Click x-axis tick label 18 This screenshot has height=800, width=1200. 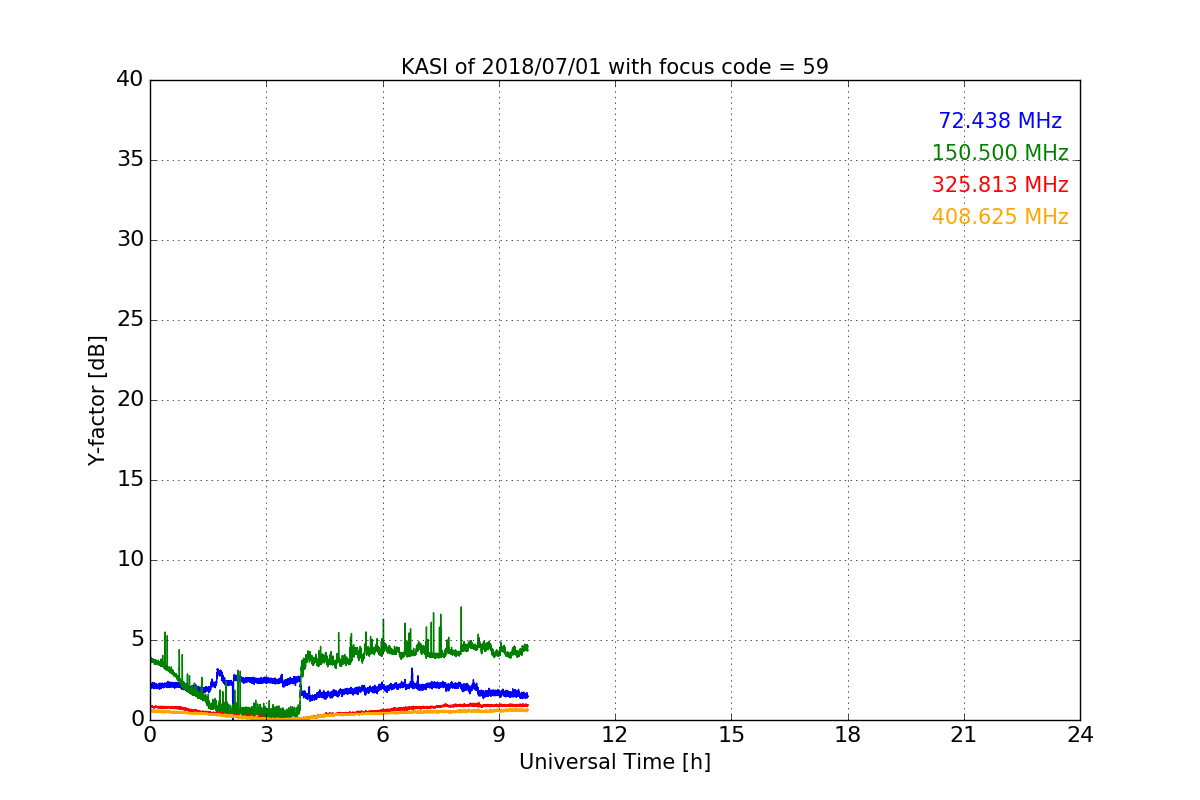tap(848, 735)
